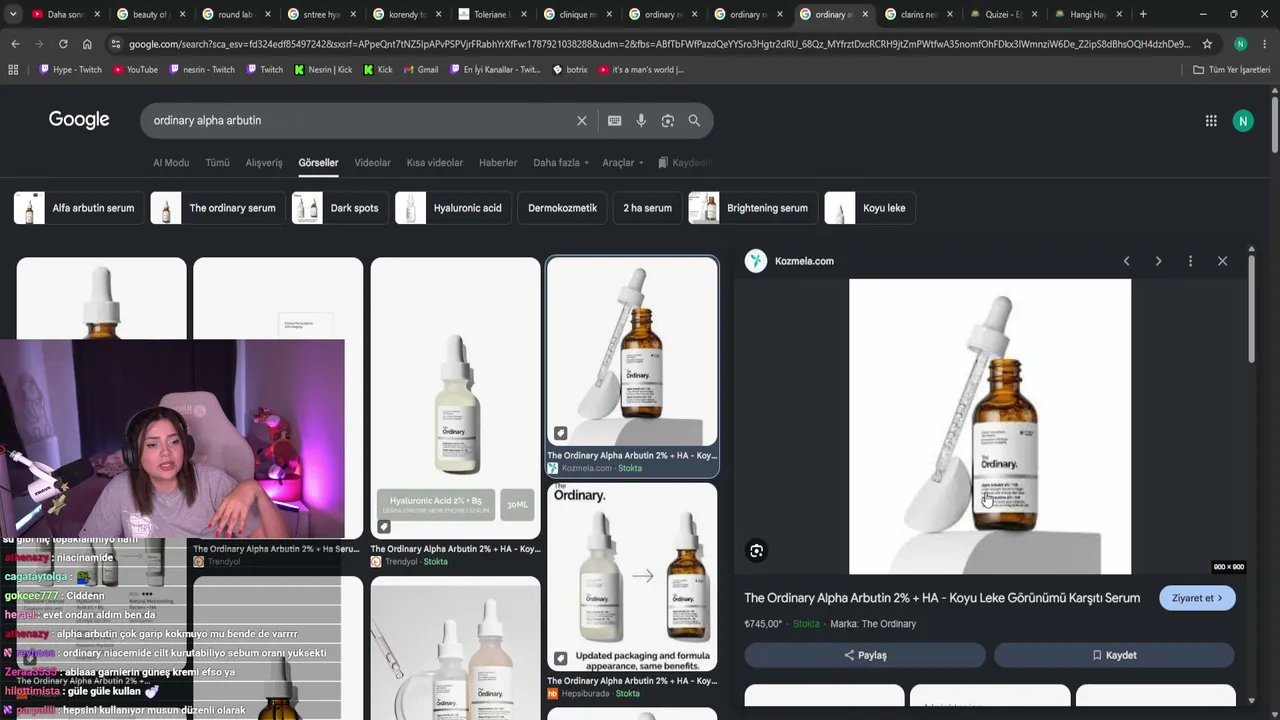Click the browser forward arrow
This screenshot has height=720, width=1280.
(39, 44)
